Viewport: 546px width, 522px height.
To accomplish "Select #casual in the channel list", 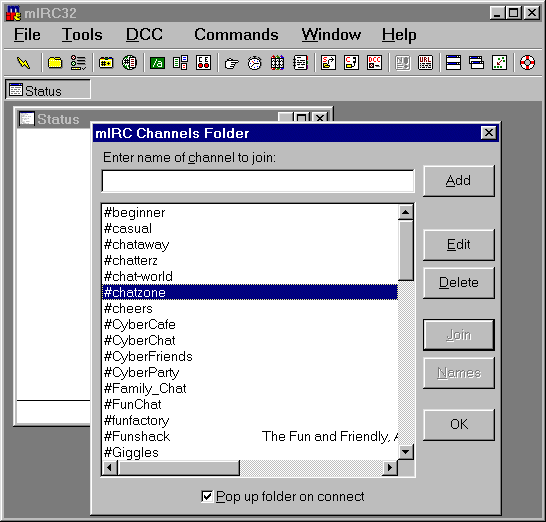I will click(250, 228).
